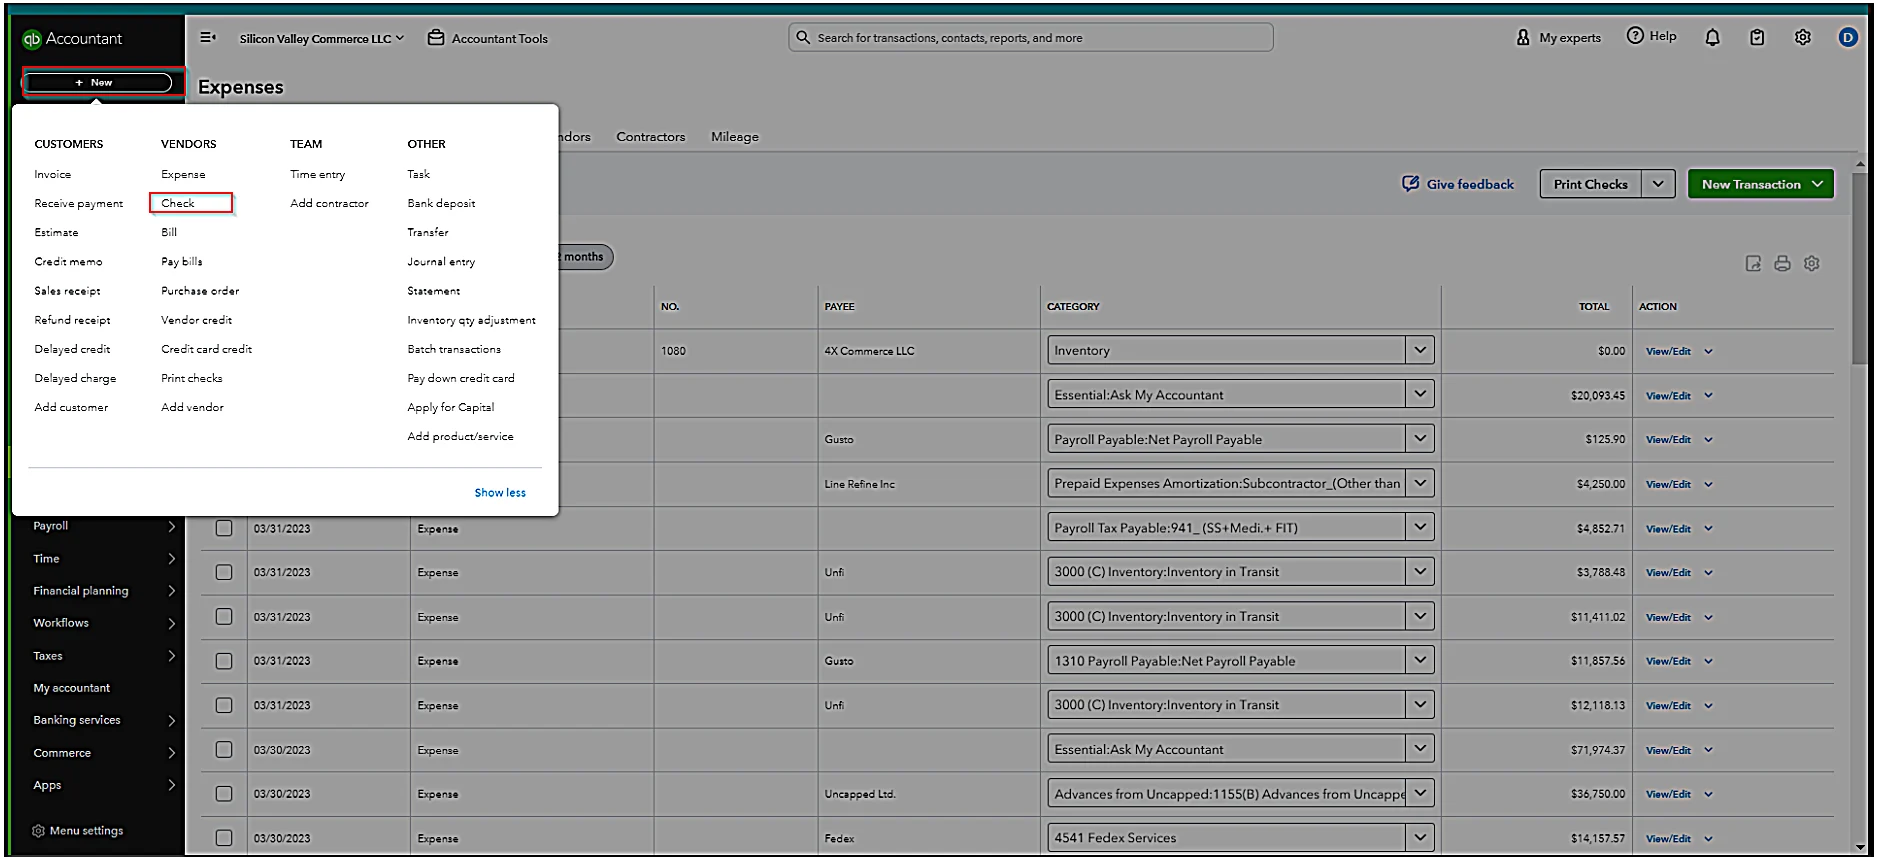Select Add vendor menu entry

tap(192, 408)
